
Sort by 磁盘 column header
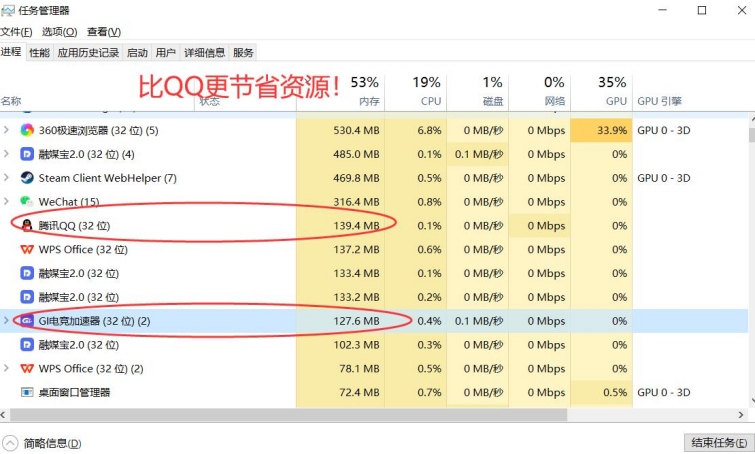coord(477,91)
